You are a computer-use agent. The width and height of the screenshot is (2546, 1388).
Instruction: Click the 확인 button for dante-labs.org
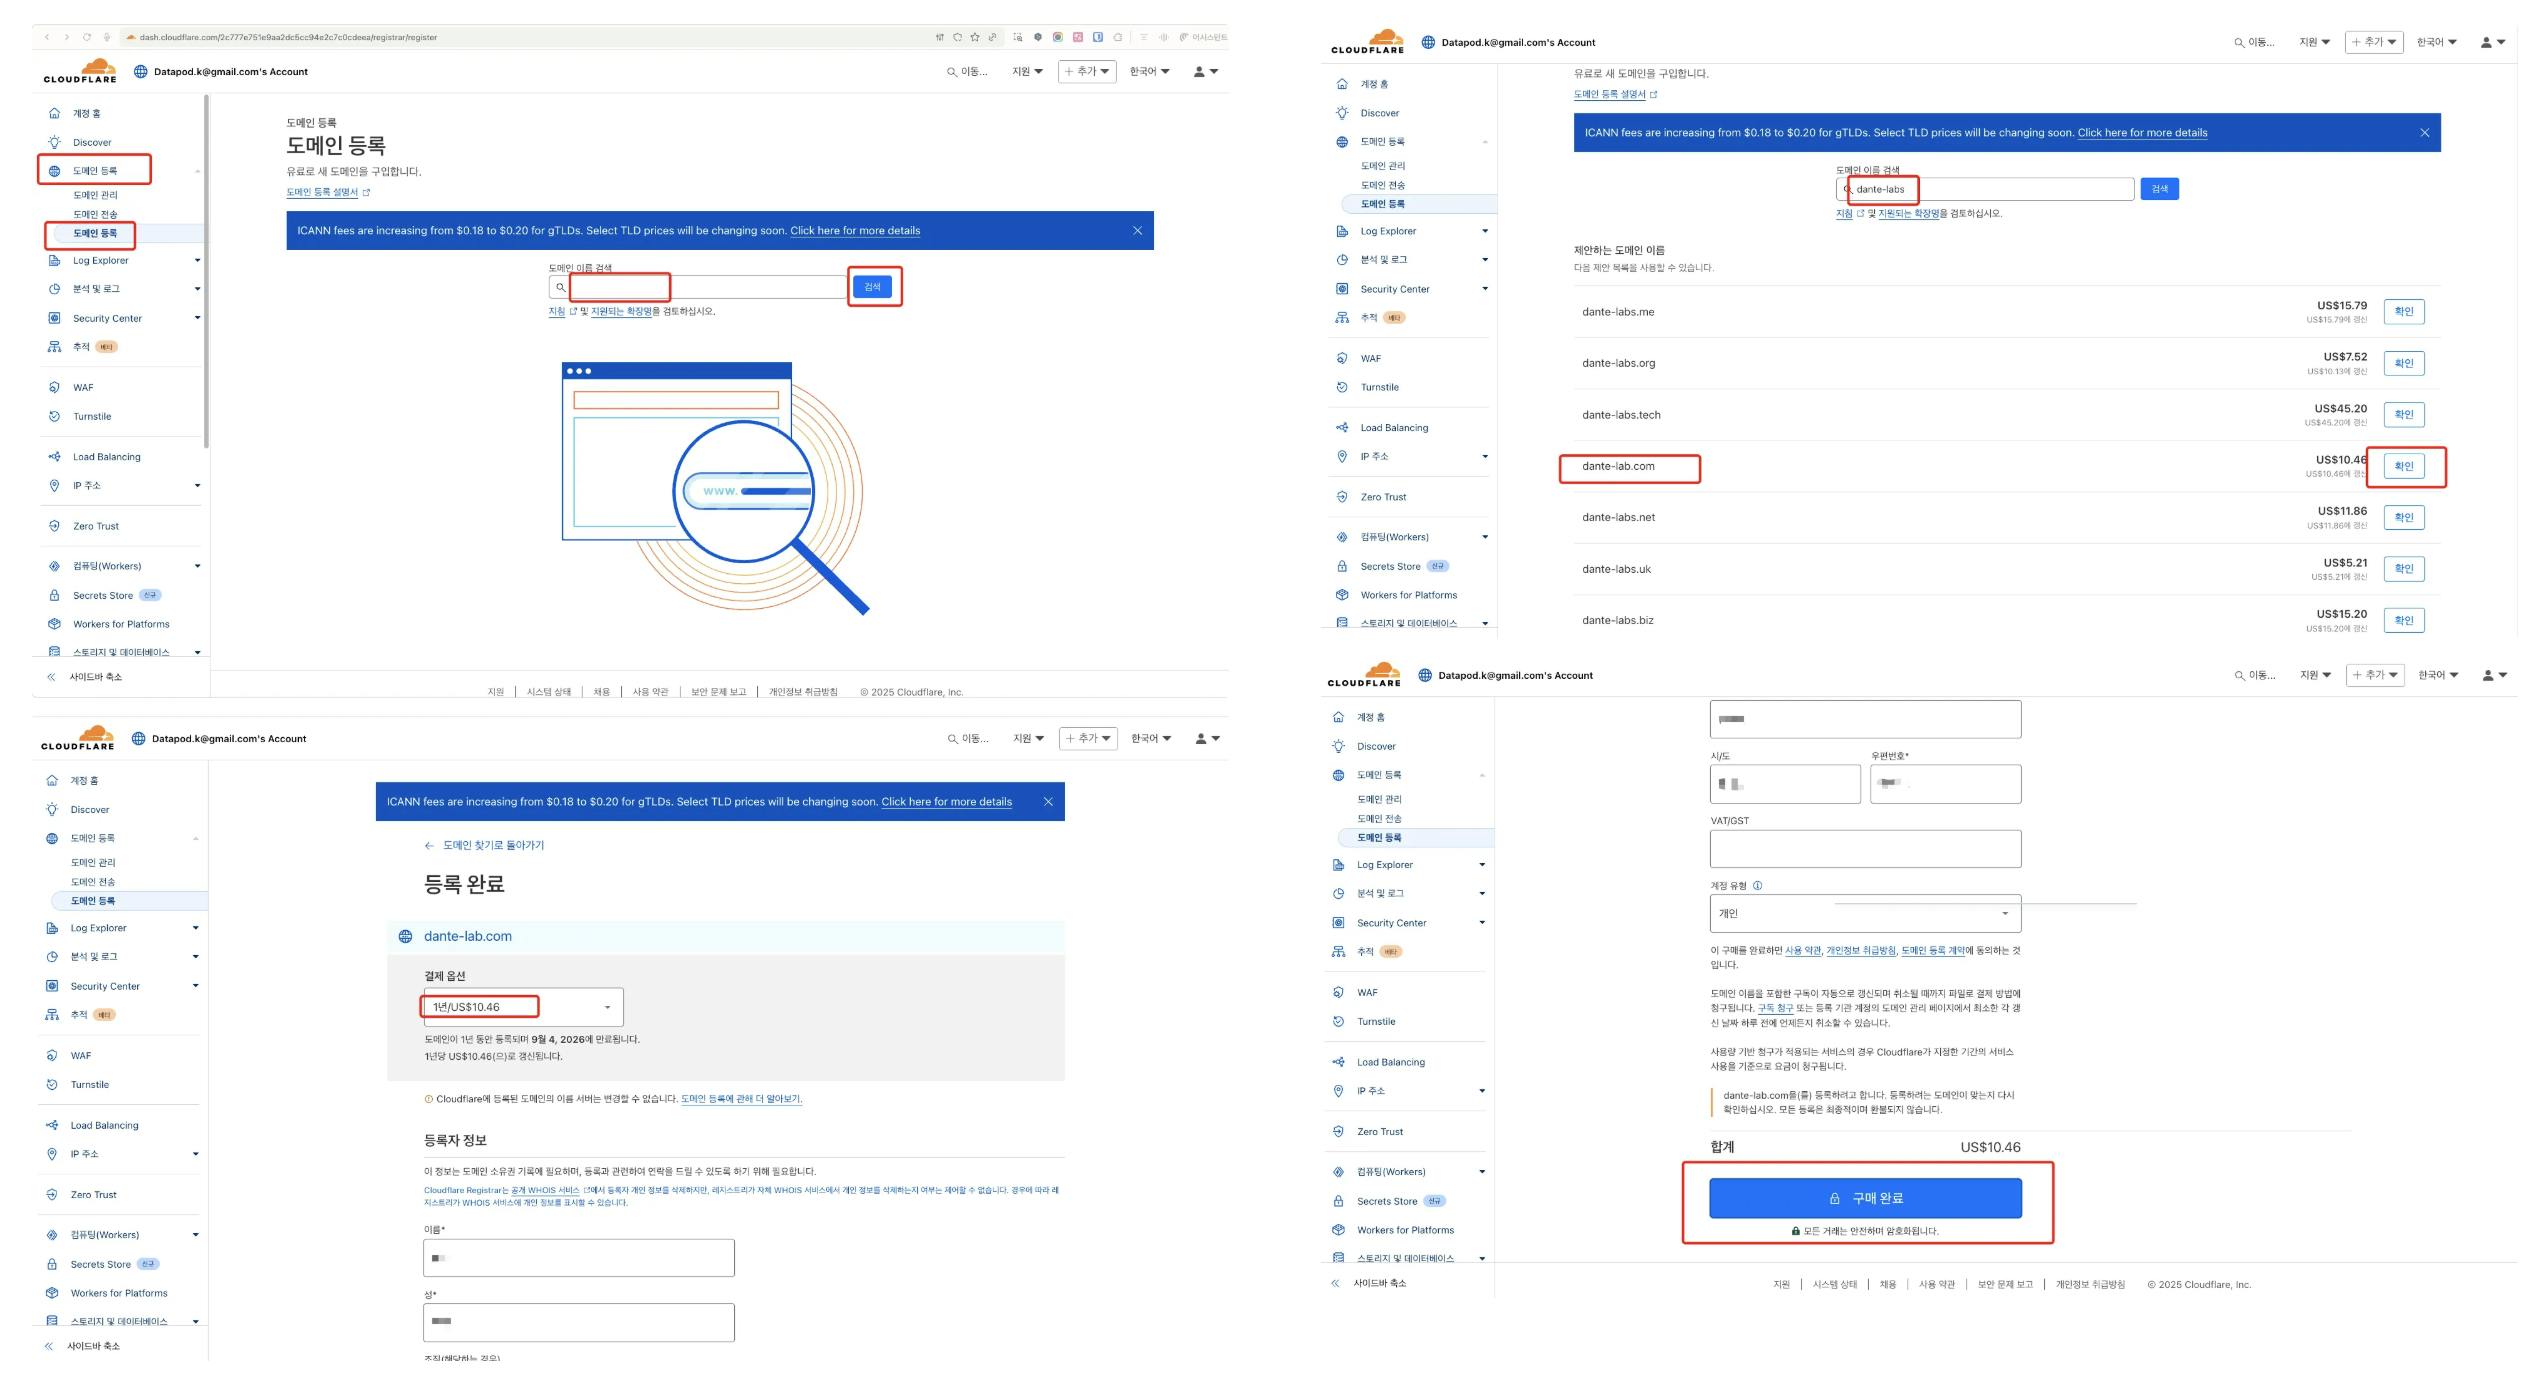click(2403, 363)
